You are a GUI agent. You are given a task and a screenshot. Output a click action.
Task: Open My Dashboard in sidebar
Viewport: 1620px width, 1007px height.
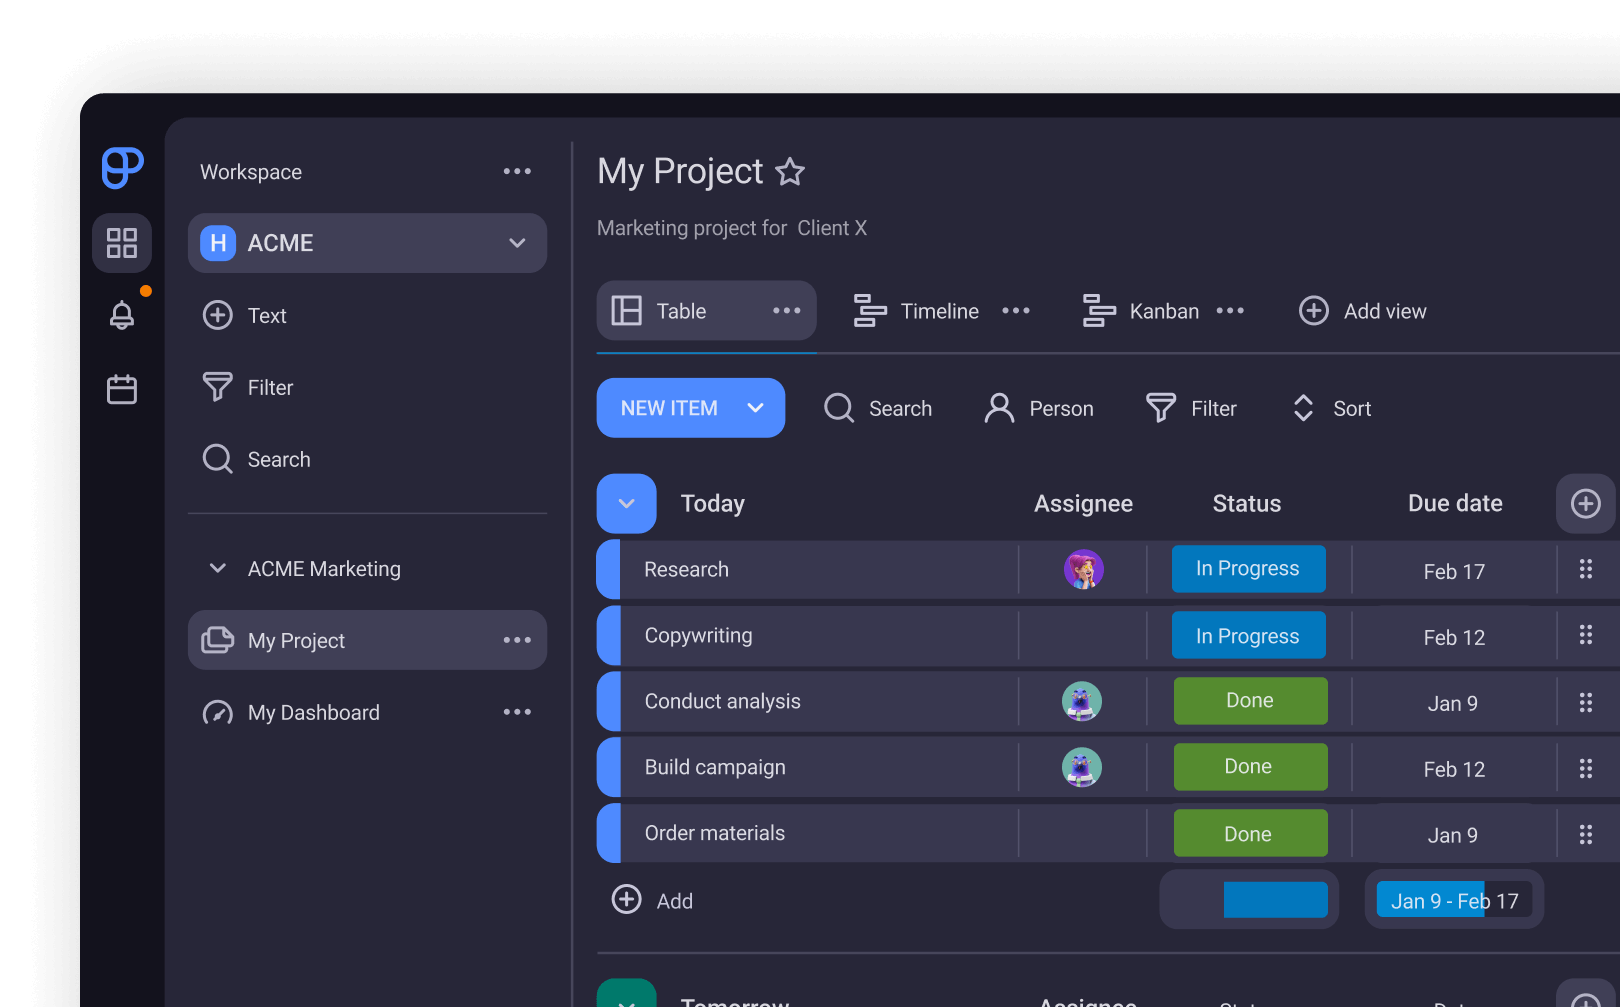(313, 713)
